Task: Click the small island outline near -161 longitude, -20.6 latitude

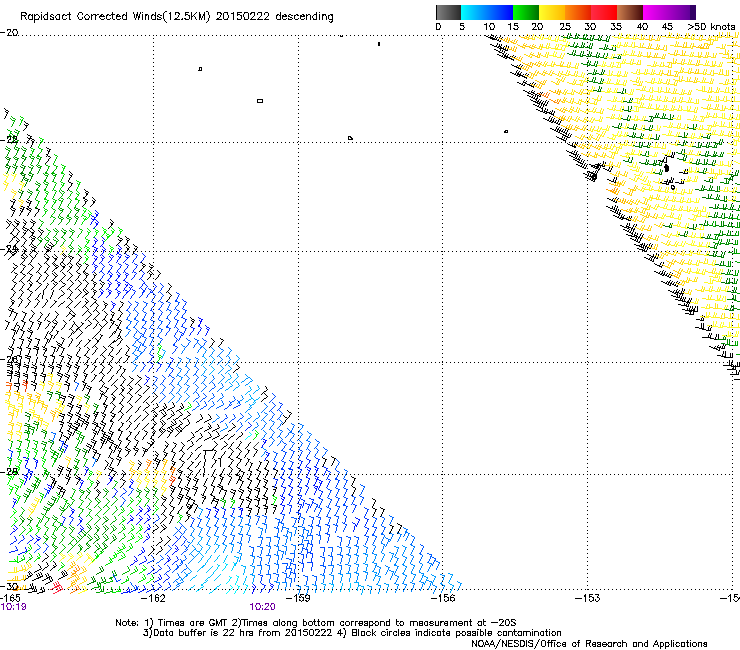Action: point(200,69)
